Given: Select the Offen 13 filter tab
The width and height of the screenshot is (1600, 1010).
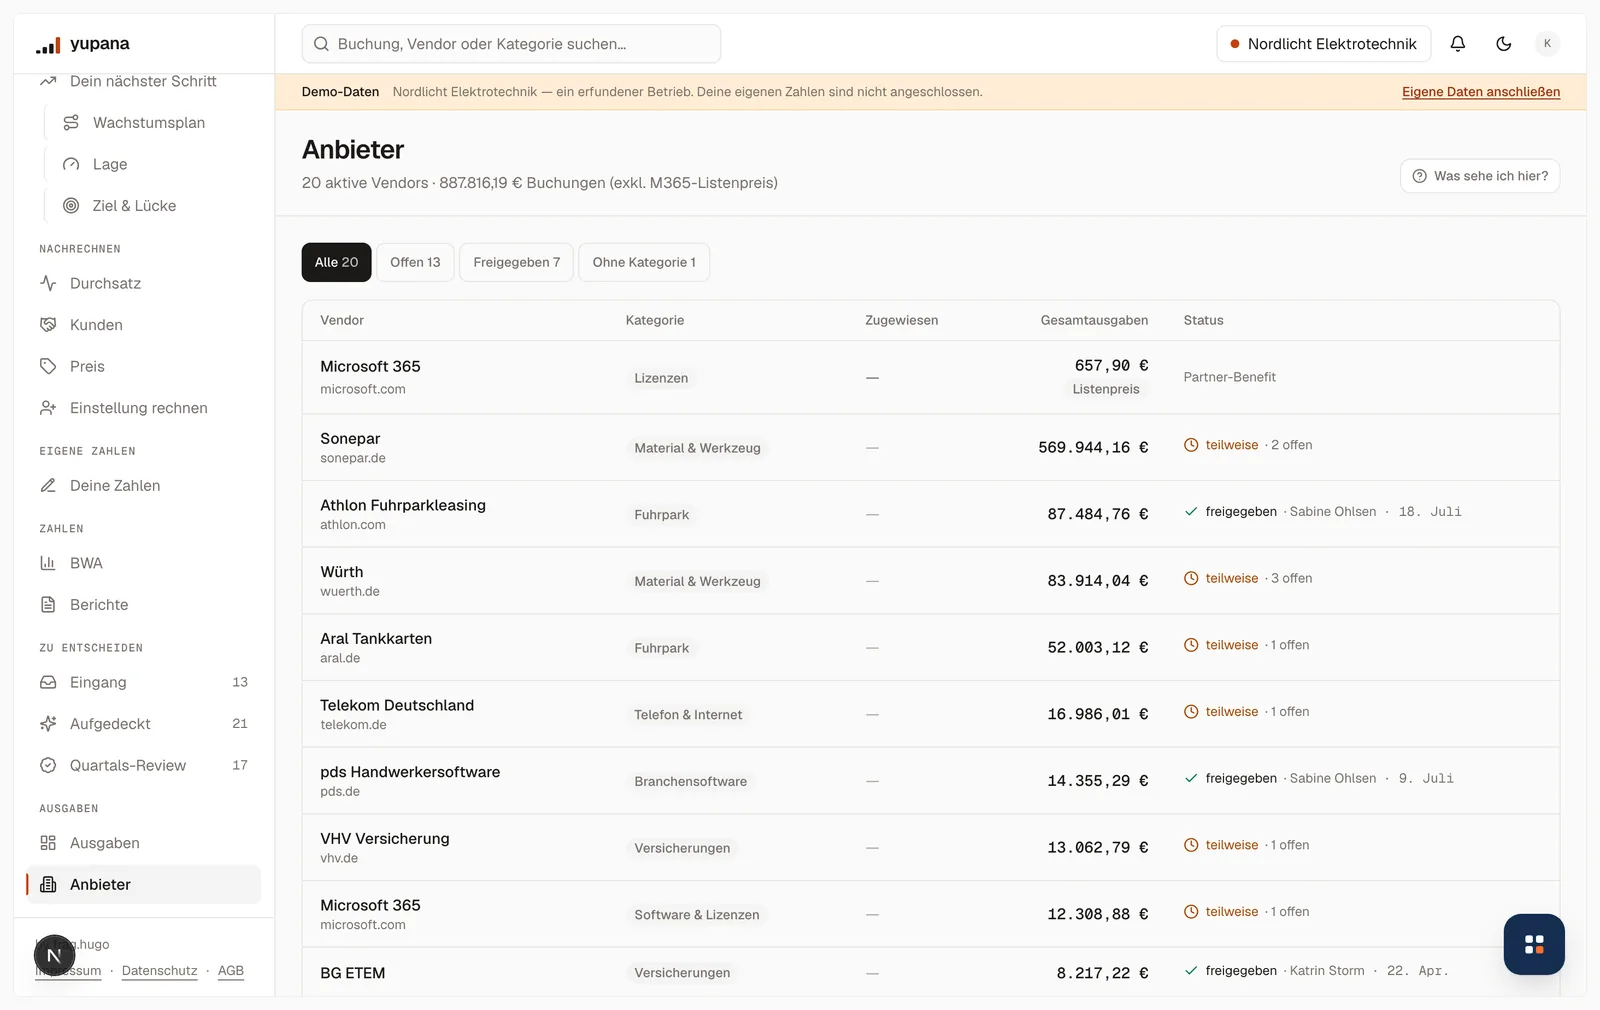Looking at the screenshot, I should (415, 262).
